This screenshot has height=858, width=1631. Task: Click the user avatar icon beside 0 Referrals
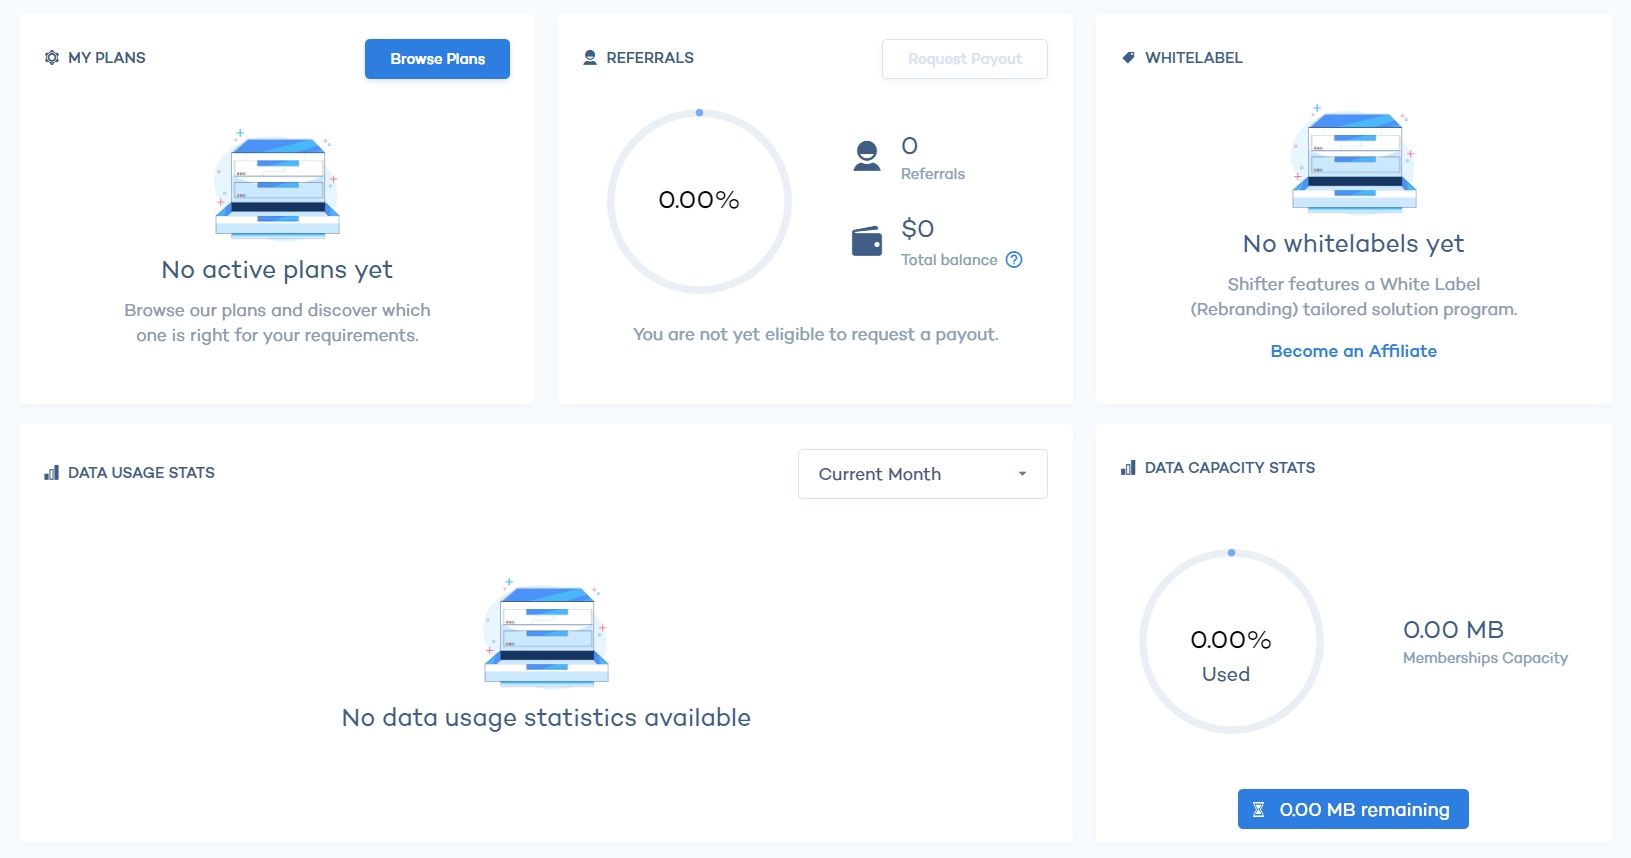867,156
